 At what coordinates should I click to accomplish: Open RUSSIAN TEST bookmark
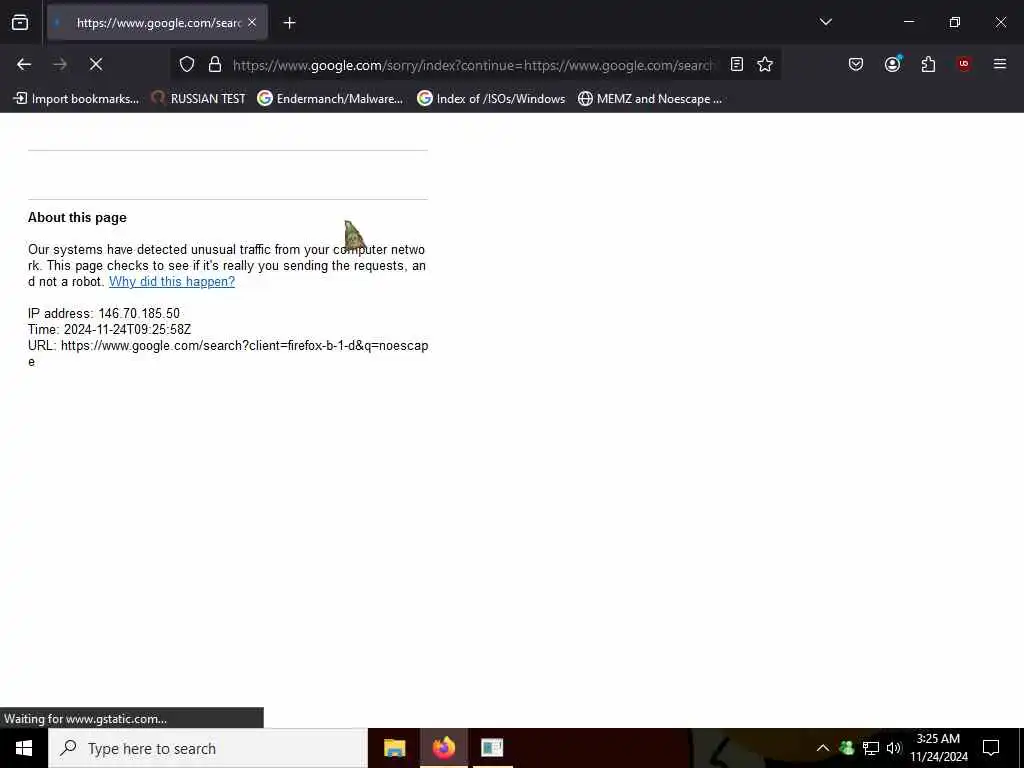(198, 99)
